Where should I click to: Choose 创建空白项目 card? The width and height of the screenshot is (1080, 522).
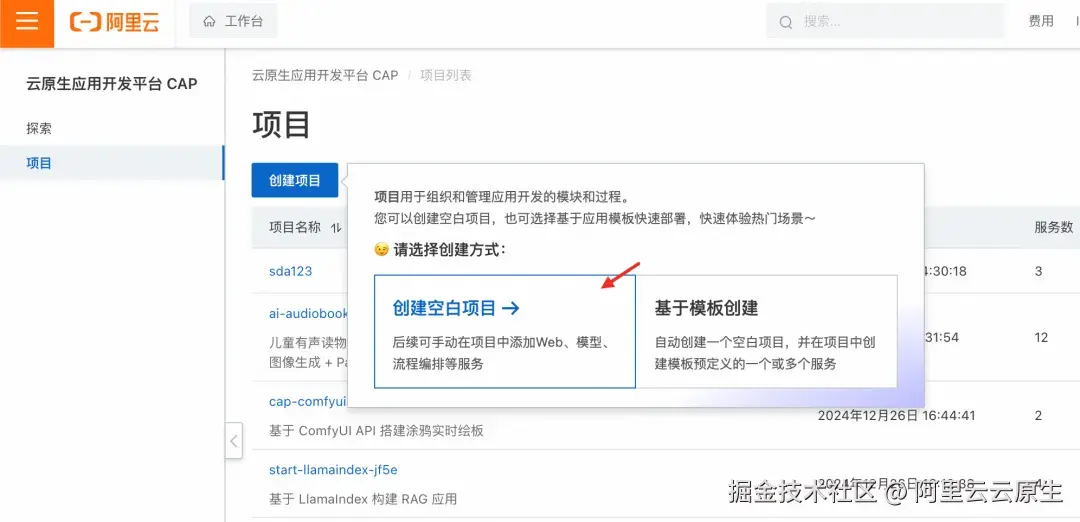pos(505,332)
